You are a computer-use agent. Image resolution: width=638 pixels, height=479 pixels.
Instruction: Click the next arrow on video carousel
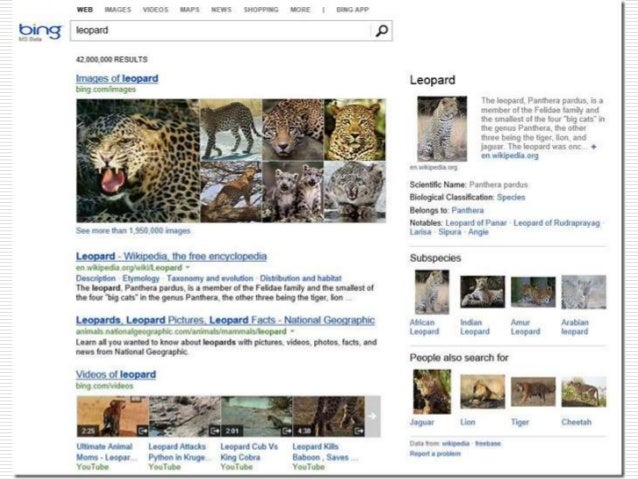pyautogui.click(x=373, y=417)
